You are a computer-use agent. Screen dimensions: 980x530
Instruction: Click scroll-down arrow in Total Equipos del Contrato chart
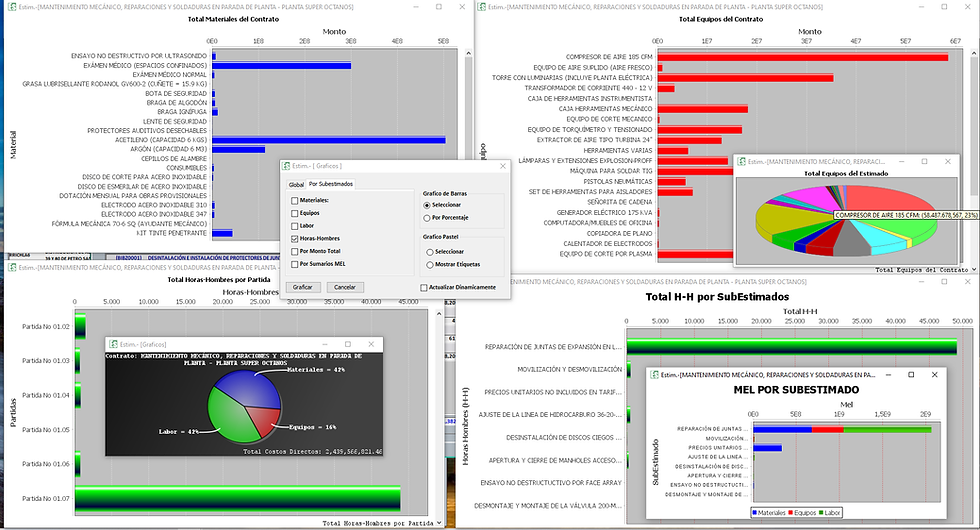point(974,270)
